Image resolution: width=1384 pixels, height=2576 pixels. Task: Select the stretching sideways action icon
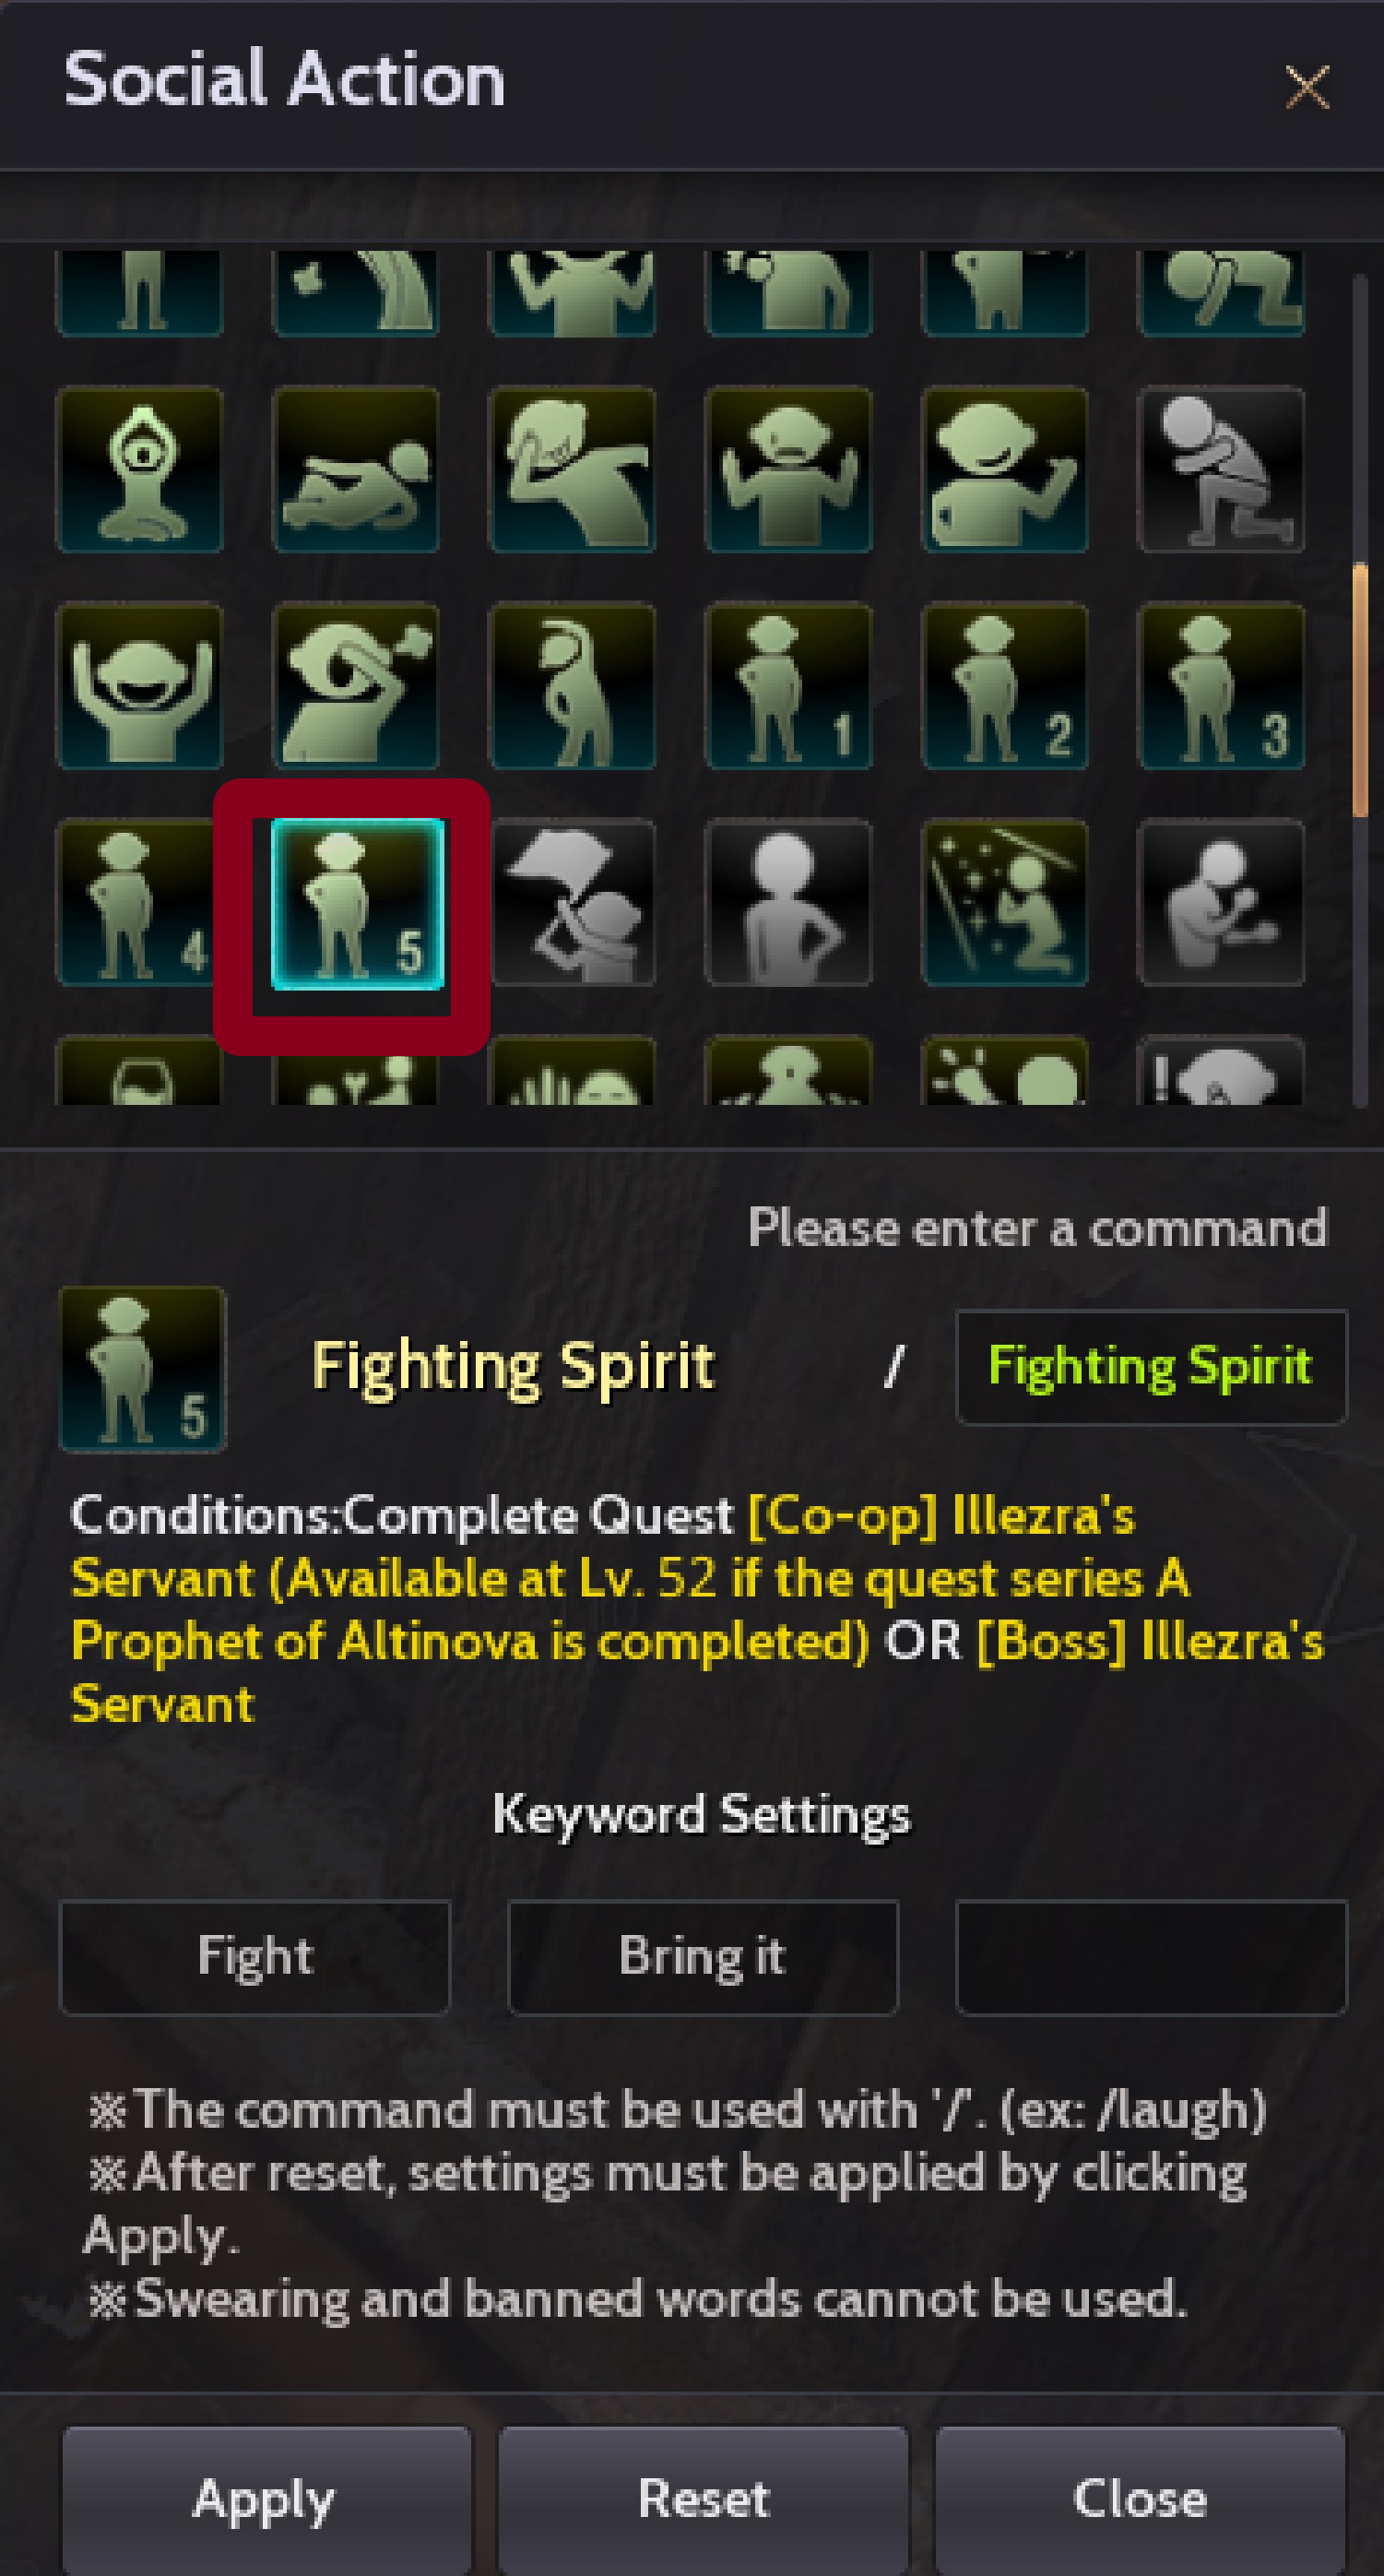click(572, 686)
